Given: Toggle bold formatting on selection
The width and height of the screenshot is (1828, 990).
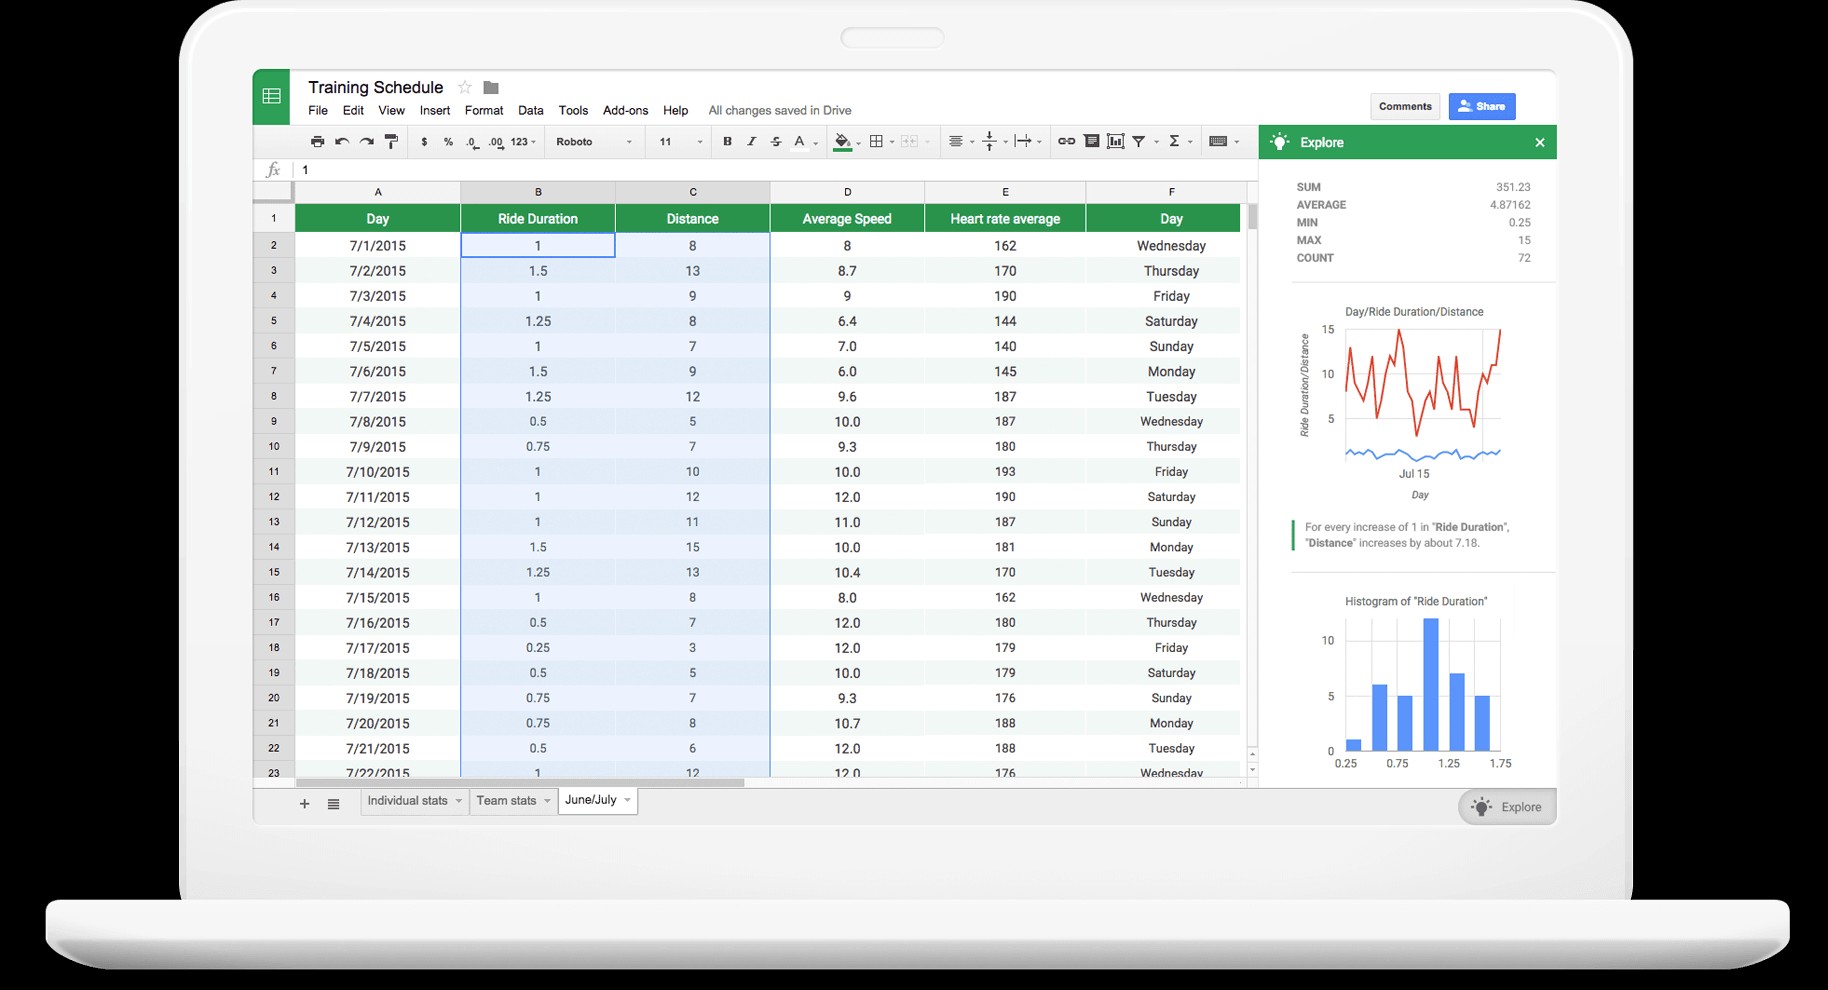Looking at the screenshot, I should [727, 141].
